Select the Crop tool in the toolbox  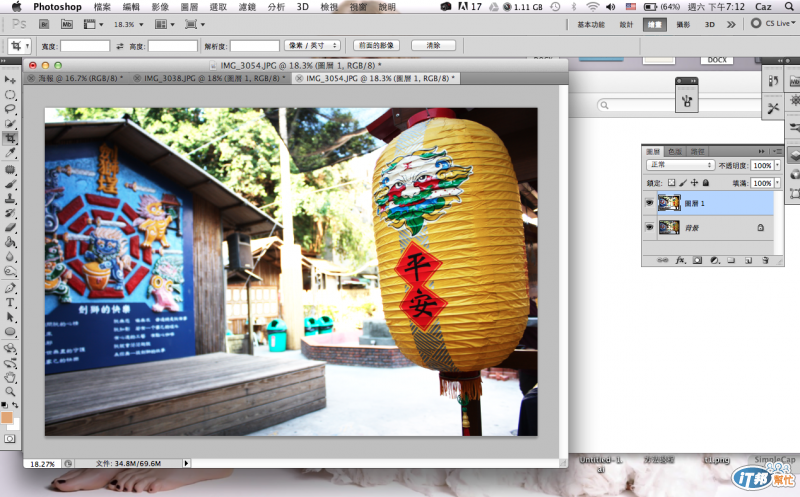coord(10,138)
